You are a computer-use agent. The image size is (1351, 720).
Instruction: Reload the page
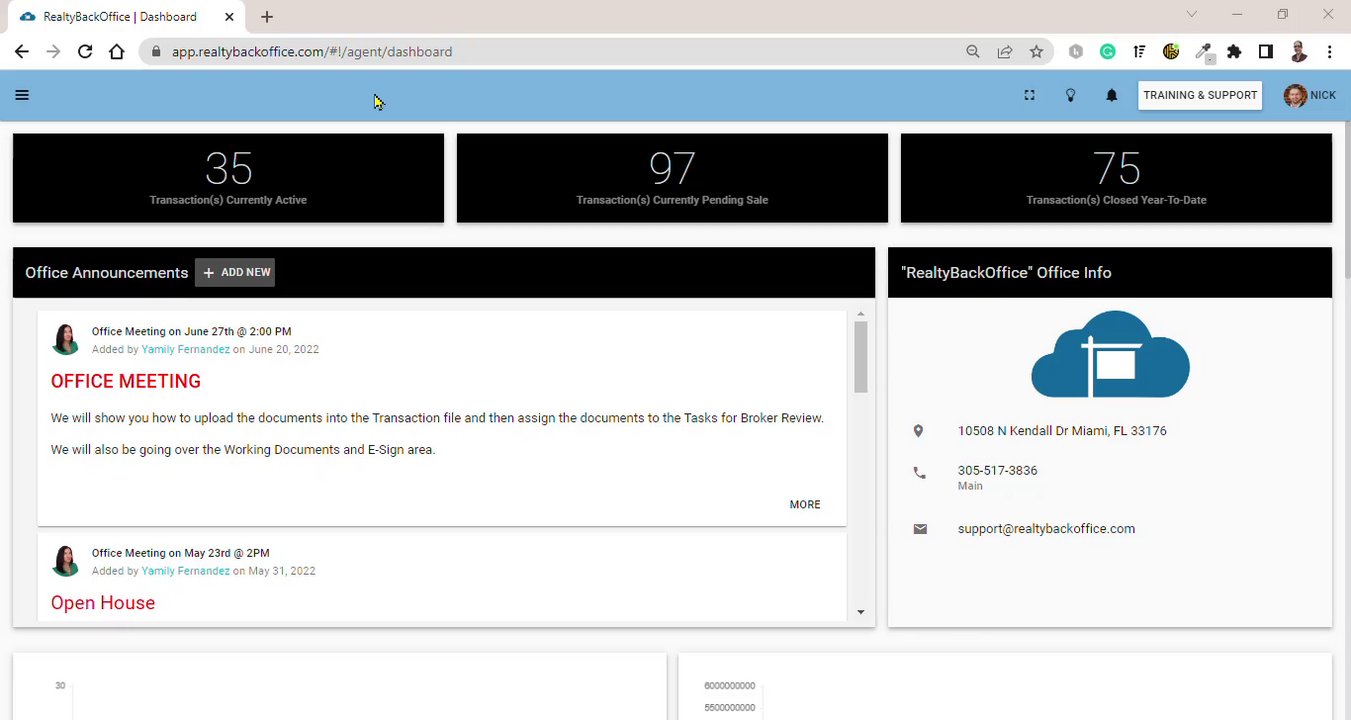coord(85,51)
